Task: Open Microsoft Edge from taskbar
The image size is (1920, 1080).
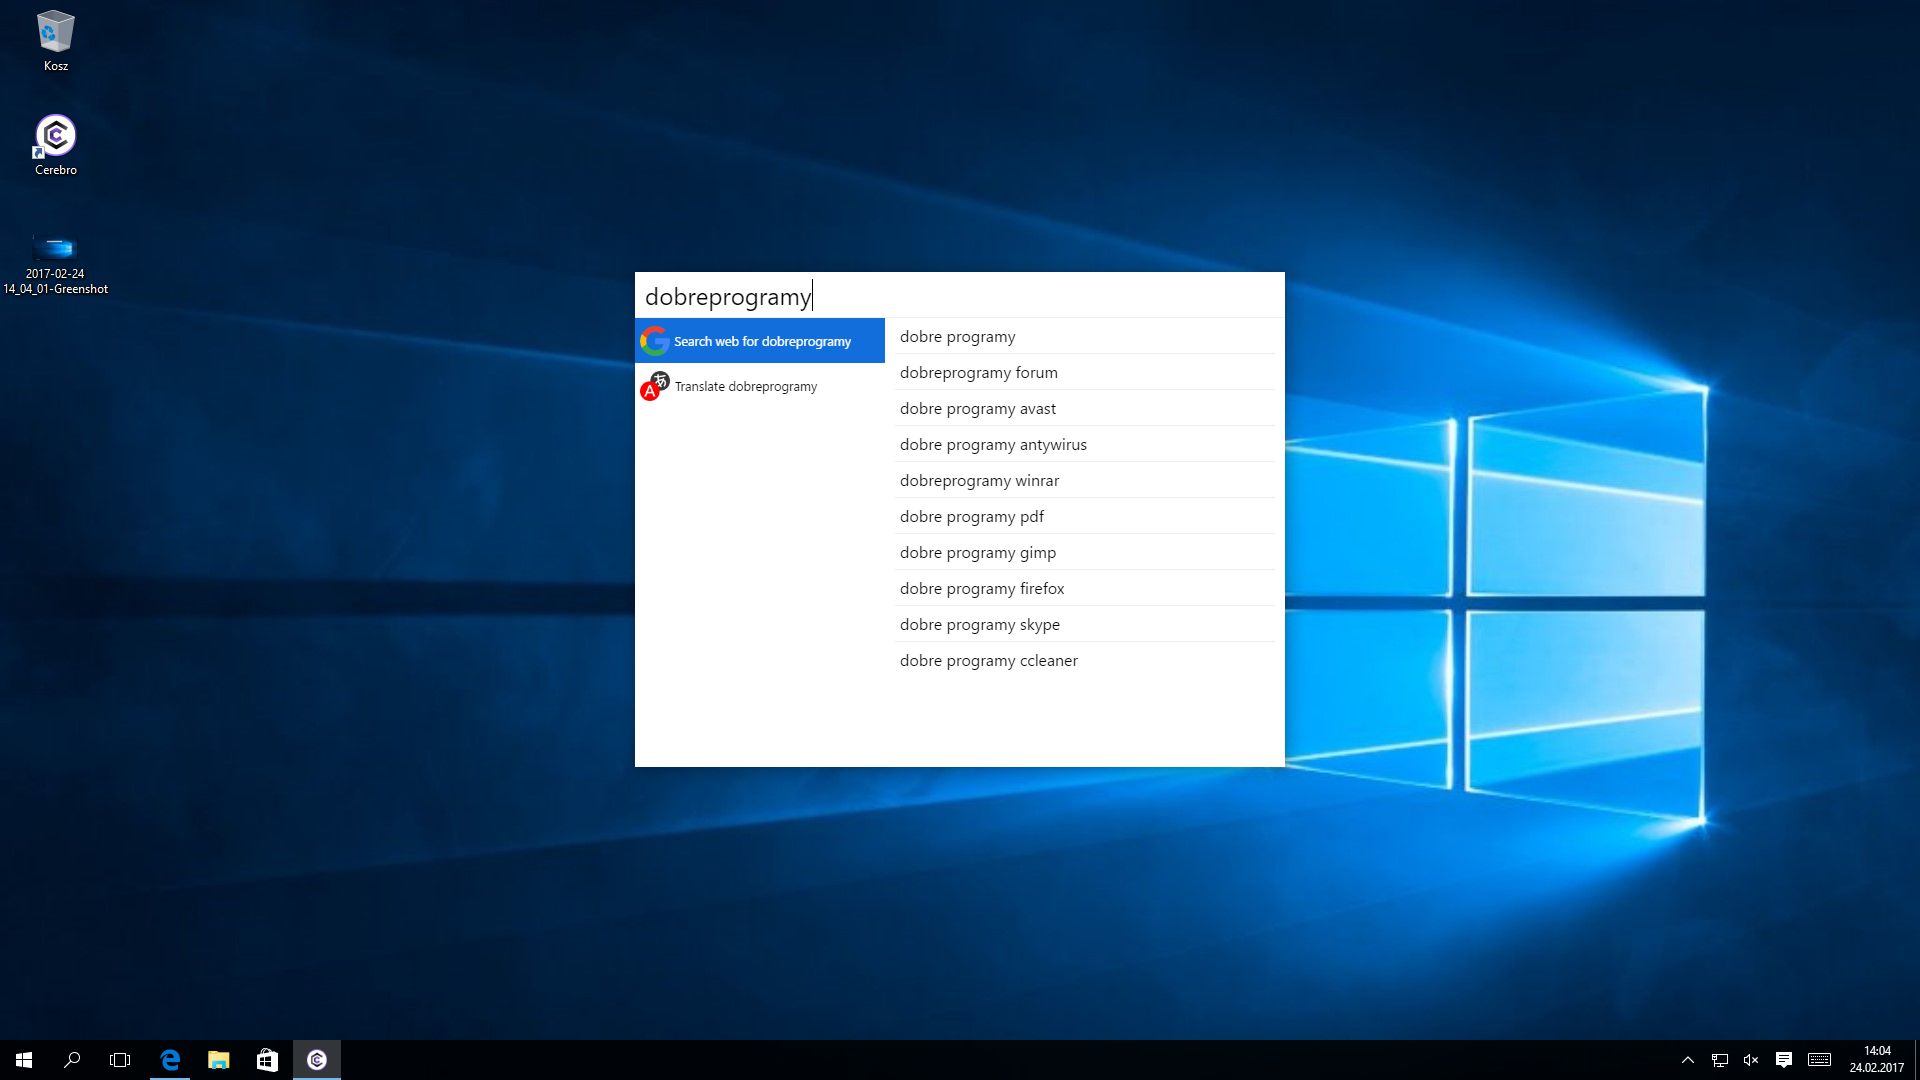Action: click(170, 1060)
